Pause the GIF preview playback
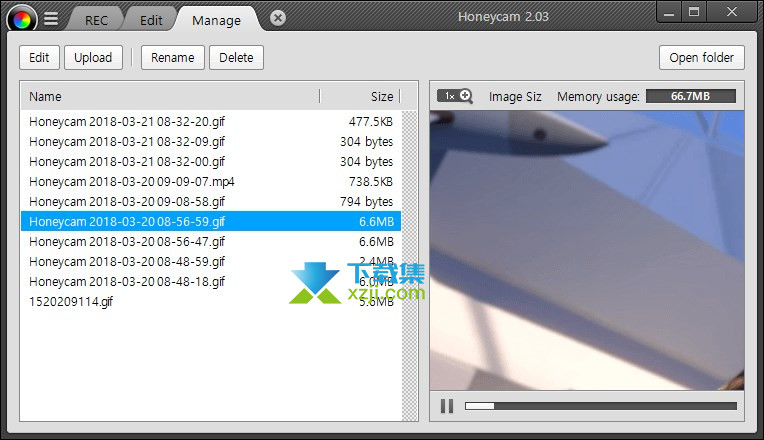764x440 pixels. [447, 406]
